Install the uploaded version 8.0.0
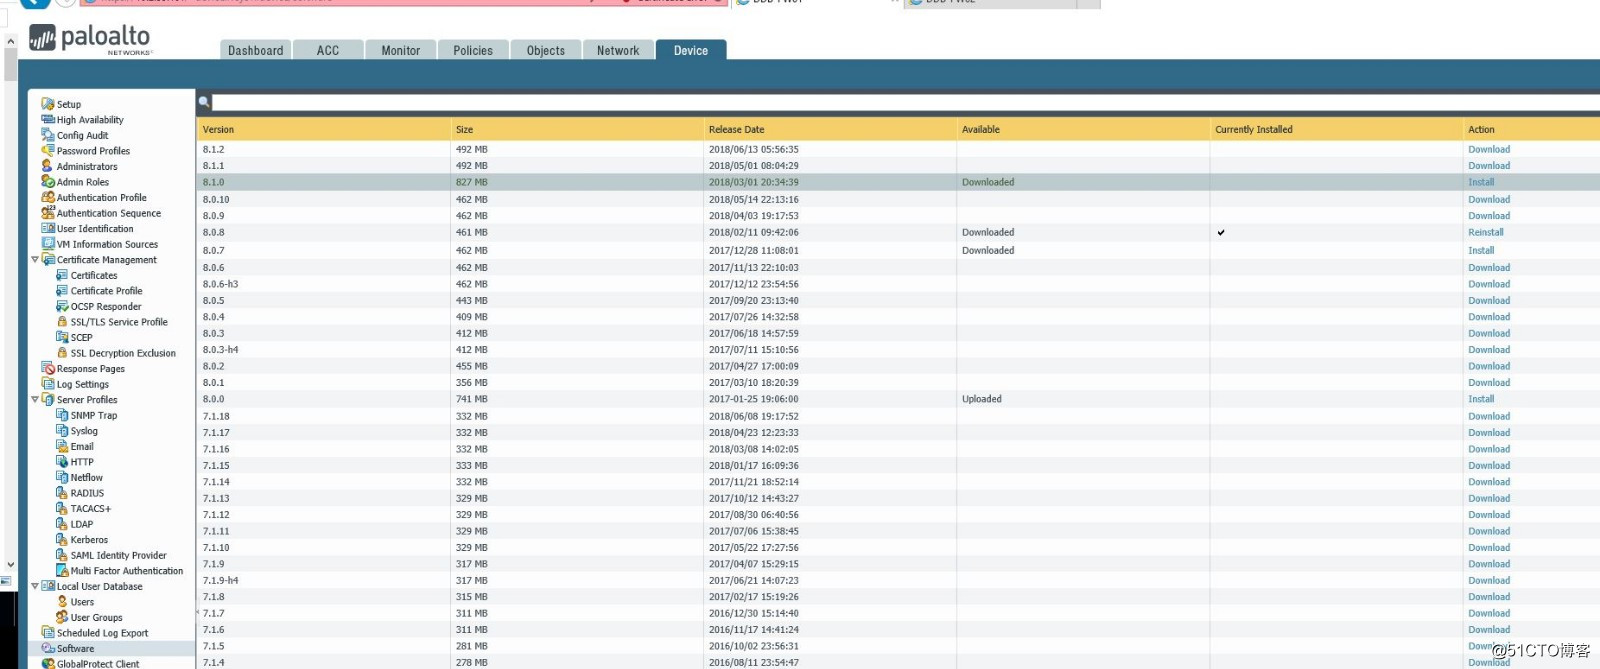Viewport: 1600px width, 669px height. 1481,399
